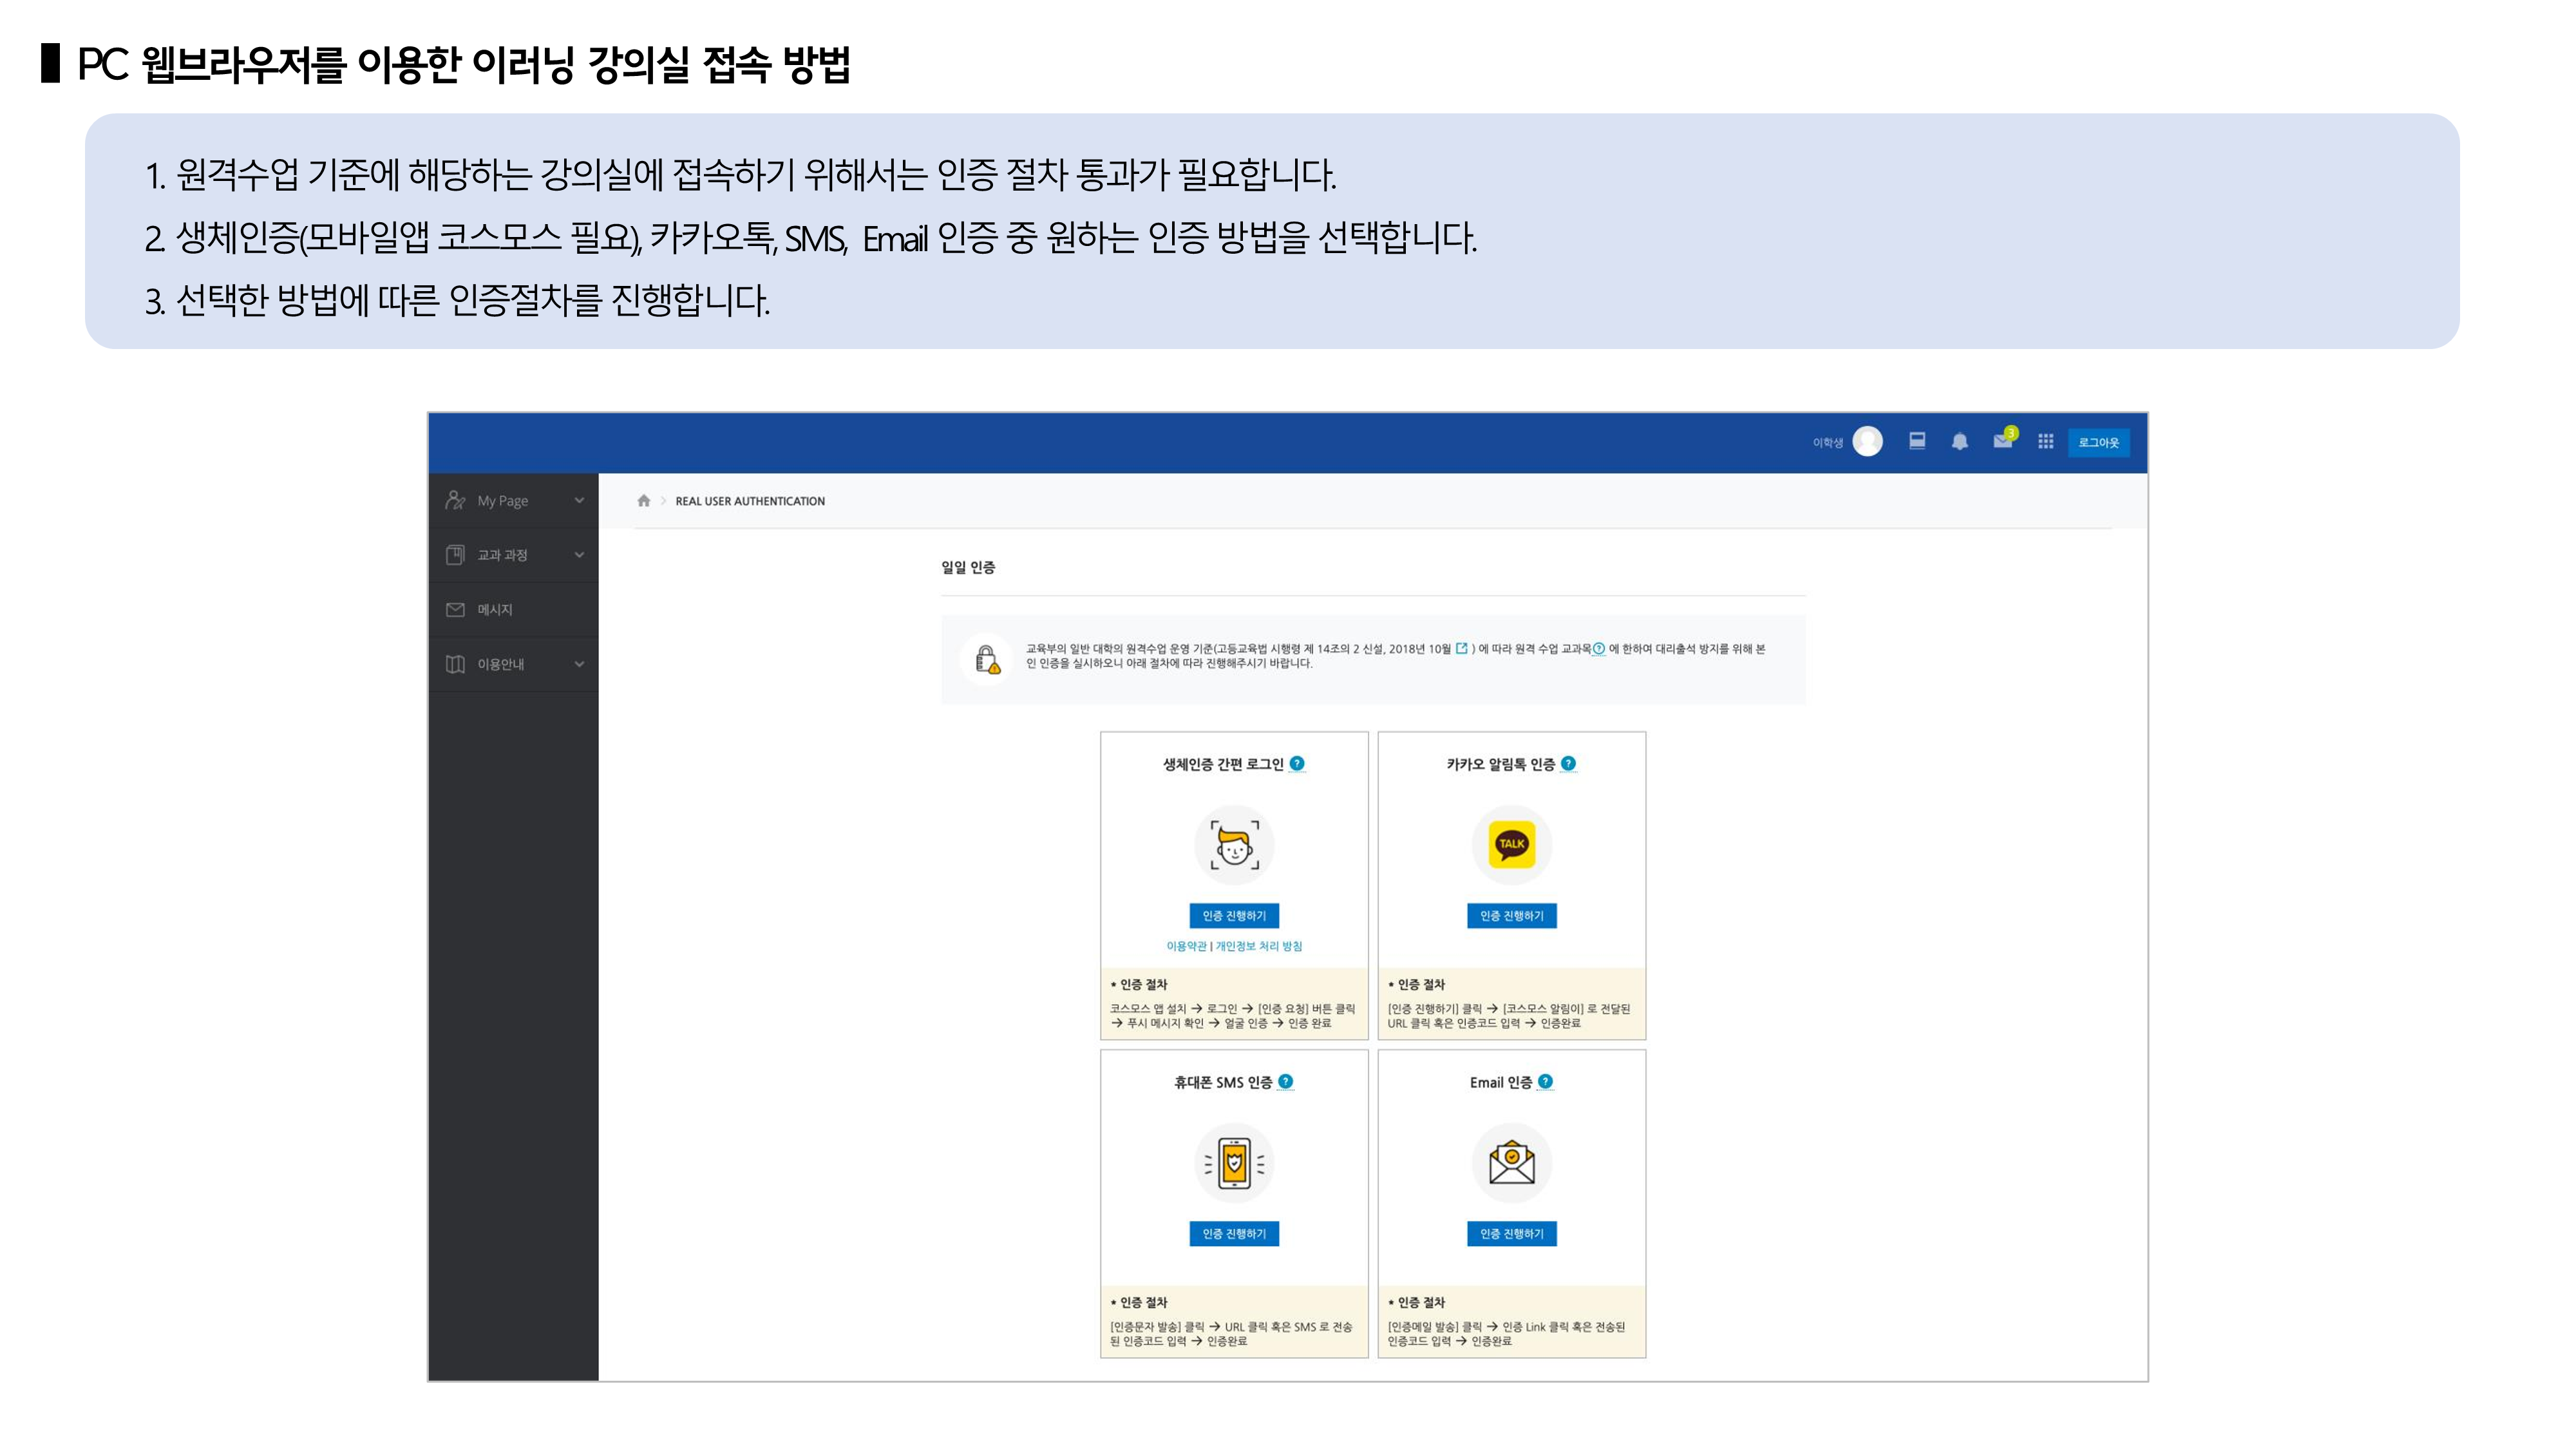Click help icon next to Email 인증

1545,1081
